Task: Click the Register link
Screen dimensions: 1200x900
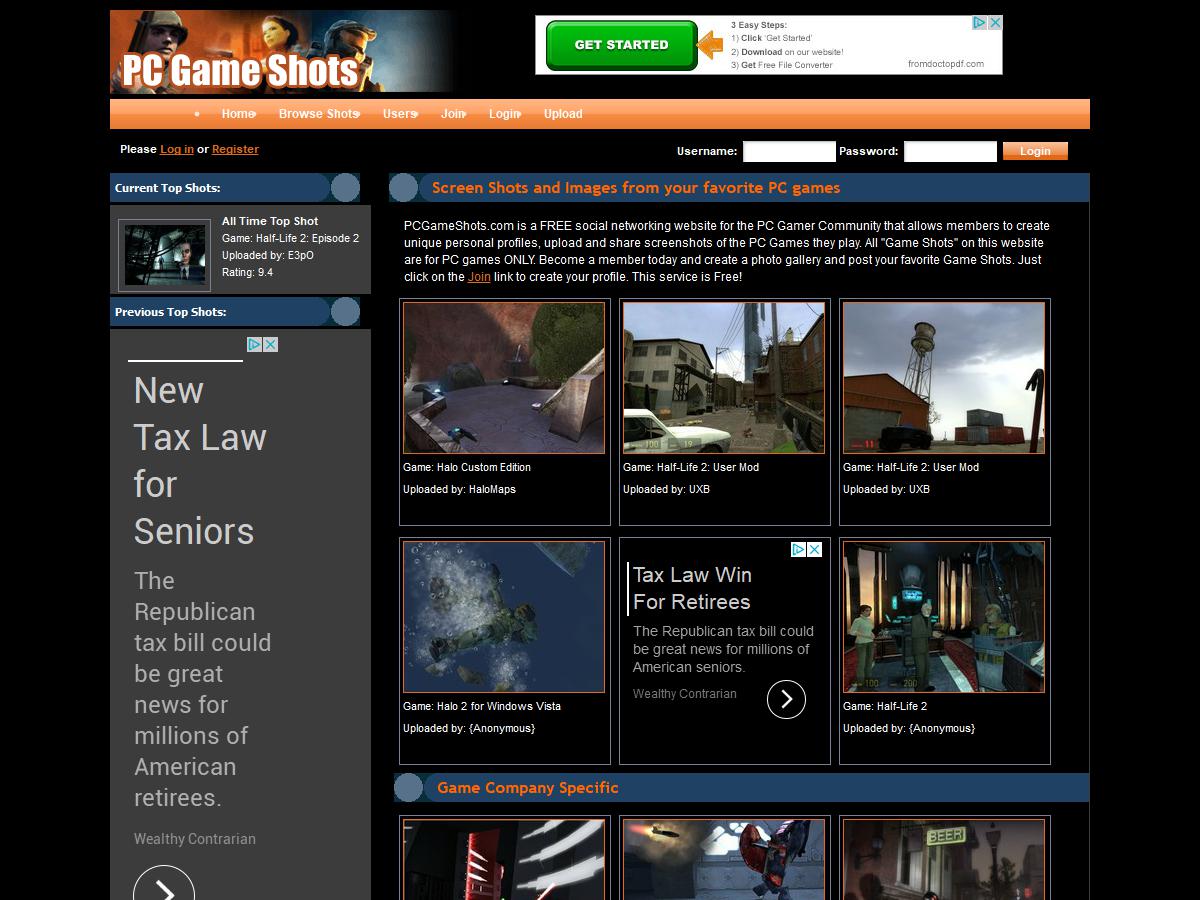Action: click(x=235, y=149)
